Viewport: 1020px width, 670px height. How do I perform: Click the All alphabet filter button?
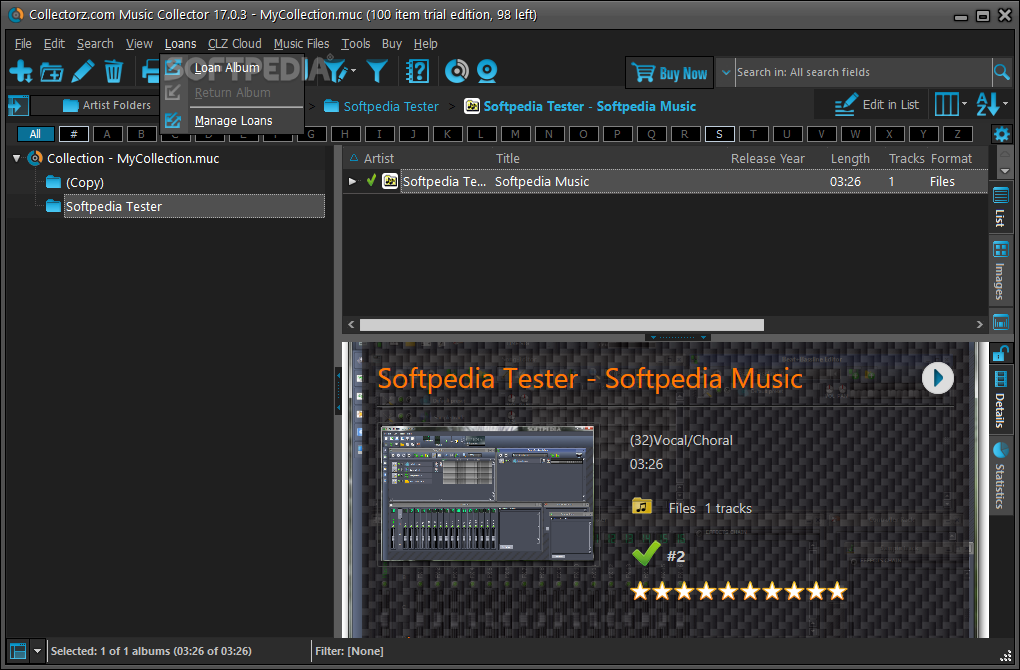35,134
